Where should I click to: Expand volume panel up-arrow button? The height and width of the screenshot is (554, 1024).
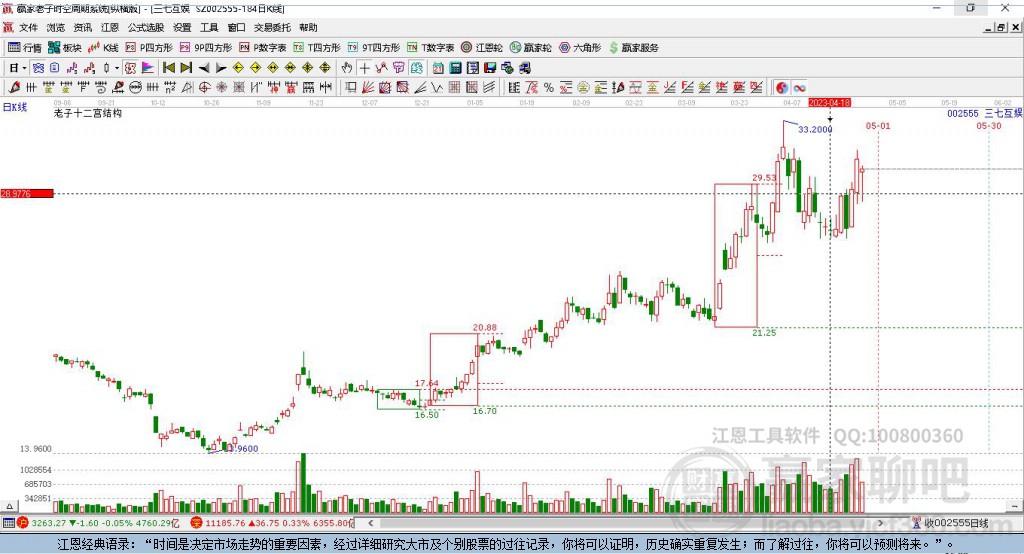(x=9, y=506)
